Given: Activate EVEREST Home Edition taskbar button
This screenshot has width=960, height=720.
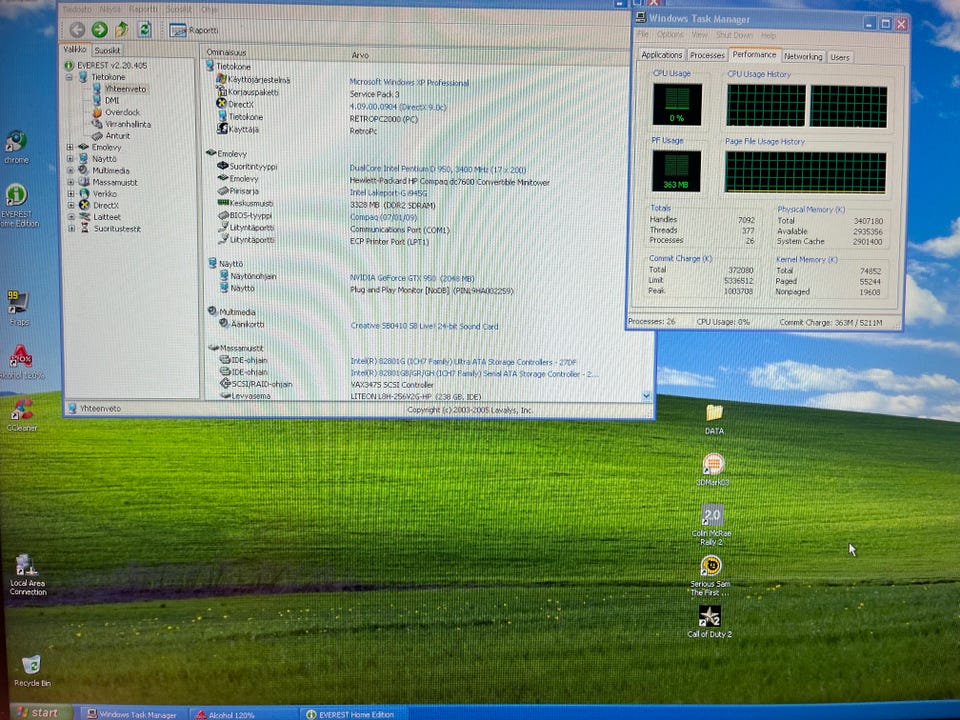Looking at the screenshot, I should 353,714.
